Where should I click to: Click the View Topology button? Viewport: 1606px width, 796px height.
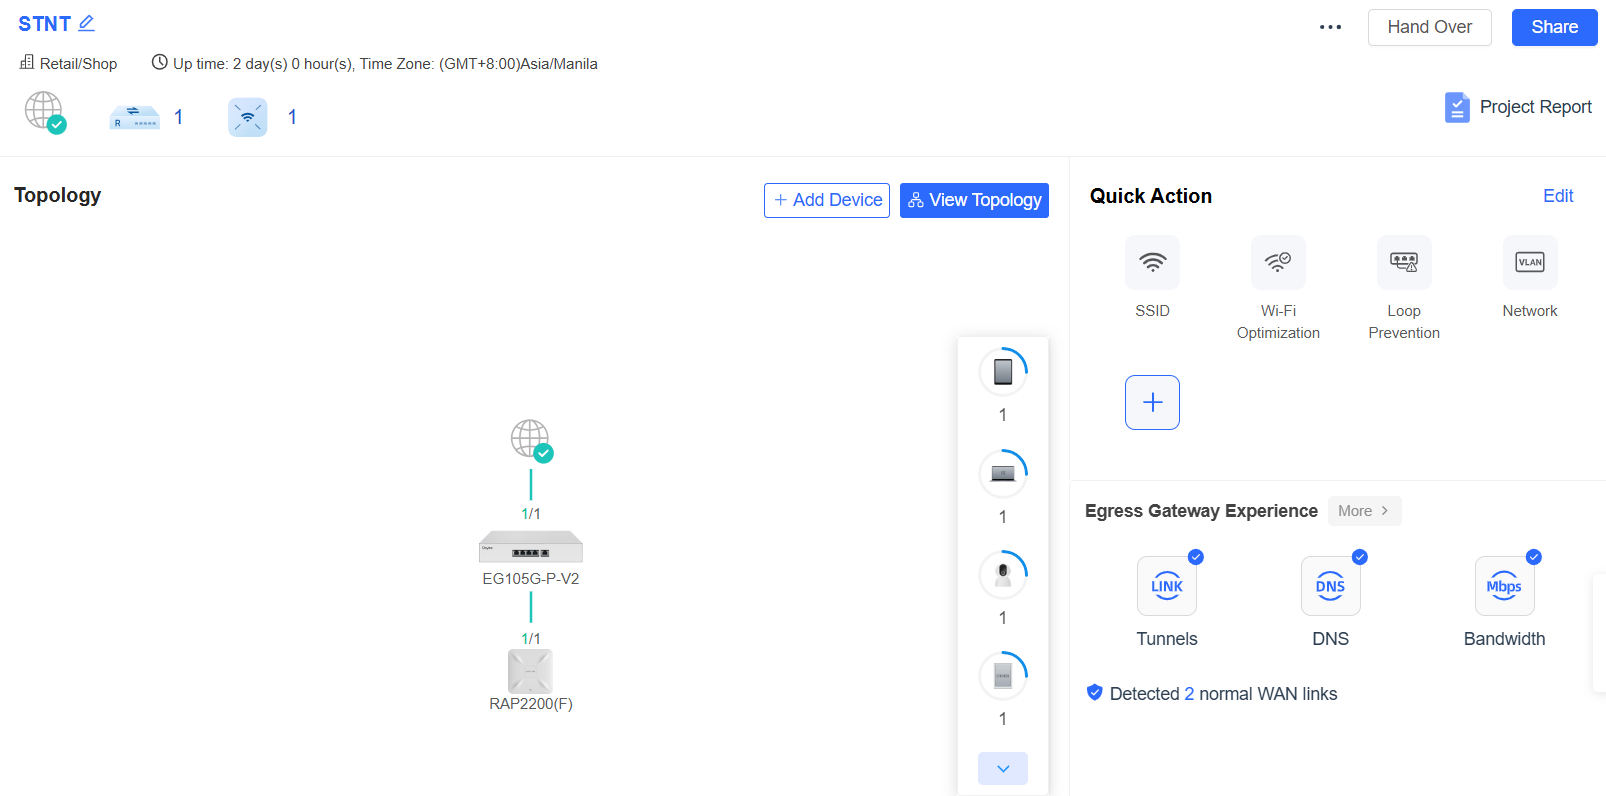pyautogui.click(x=974, y=200)
